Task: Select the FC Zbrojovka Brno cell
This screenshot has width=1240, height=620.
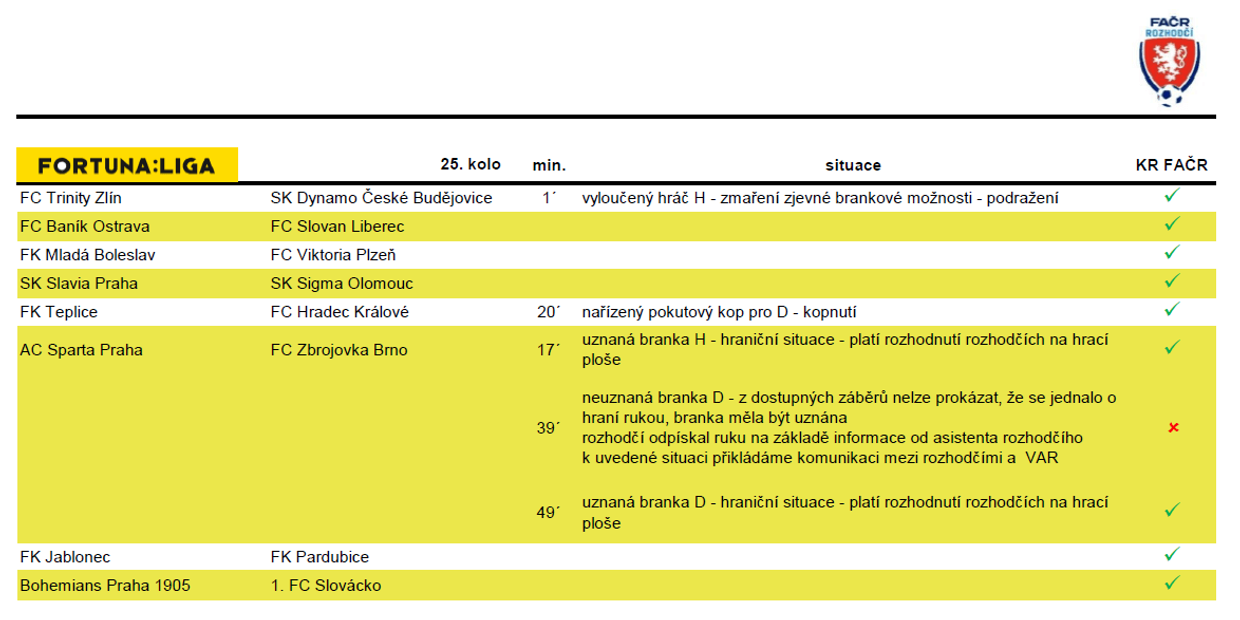Action: [x=338, y=350]
